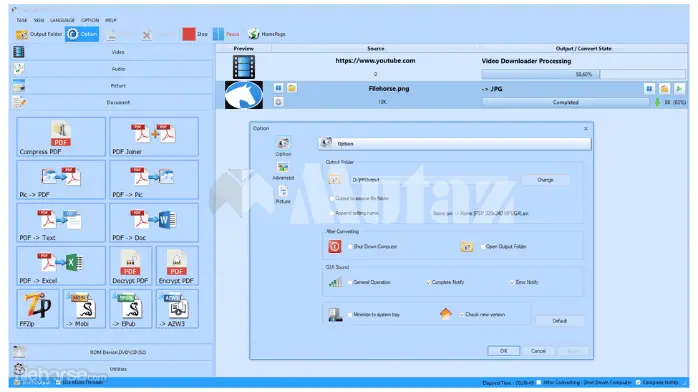Select the Picture page in dialog sidebar
The height and width of the screenshot is (392, 698).
pyautogui.click(x=283, y=195)
